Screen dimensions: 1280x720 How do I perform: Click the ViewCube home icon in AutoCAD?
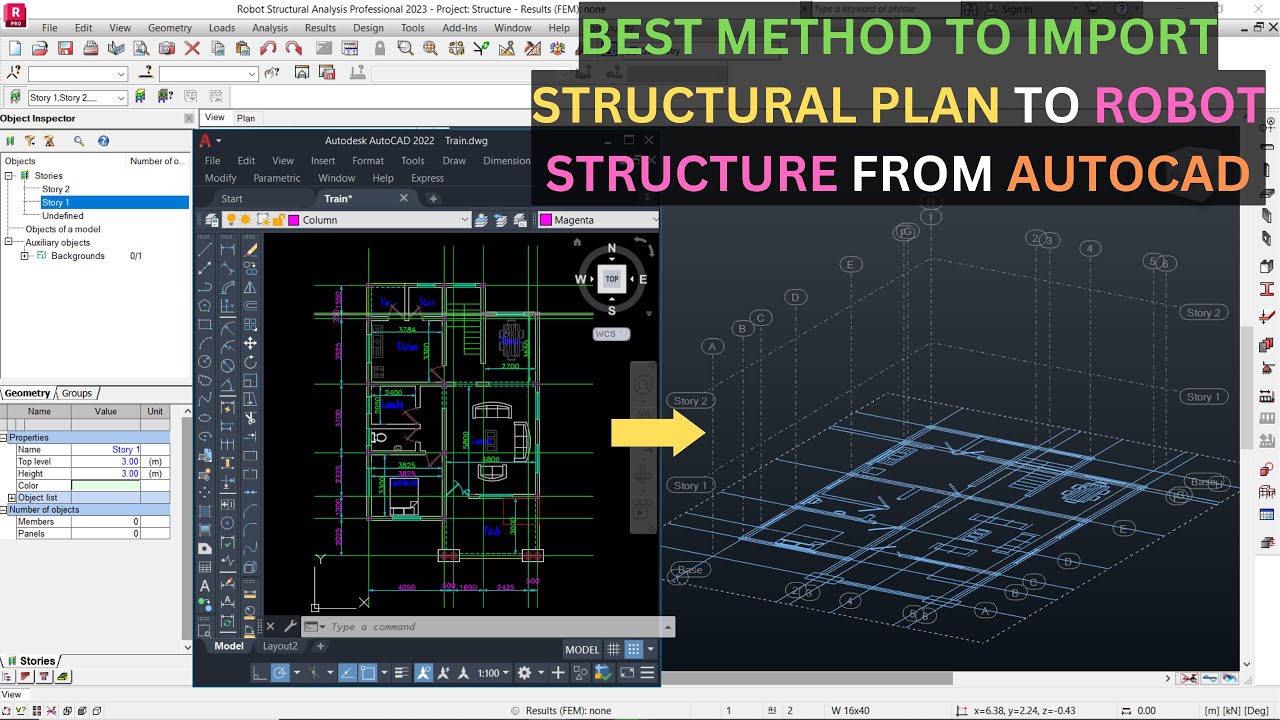tap(577, 241)
